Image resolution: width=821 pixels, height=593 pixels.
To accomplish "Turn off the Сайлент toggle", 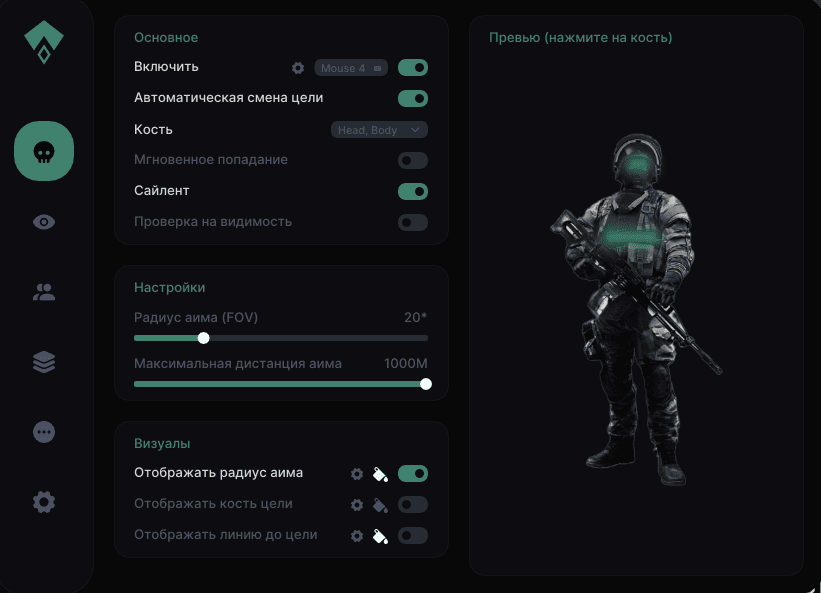I will [413, 191].
